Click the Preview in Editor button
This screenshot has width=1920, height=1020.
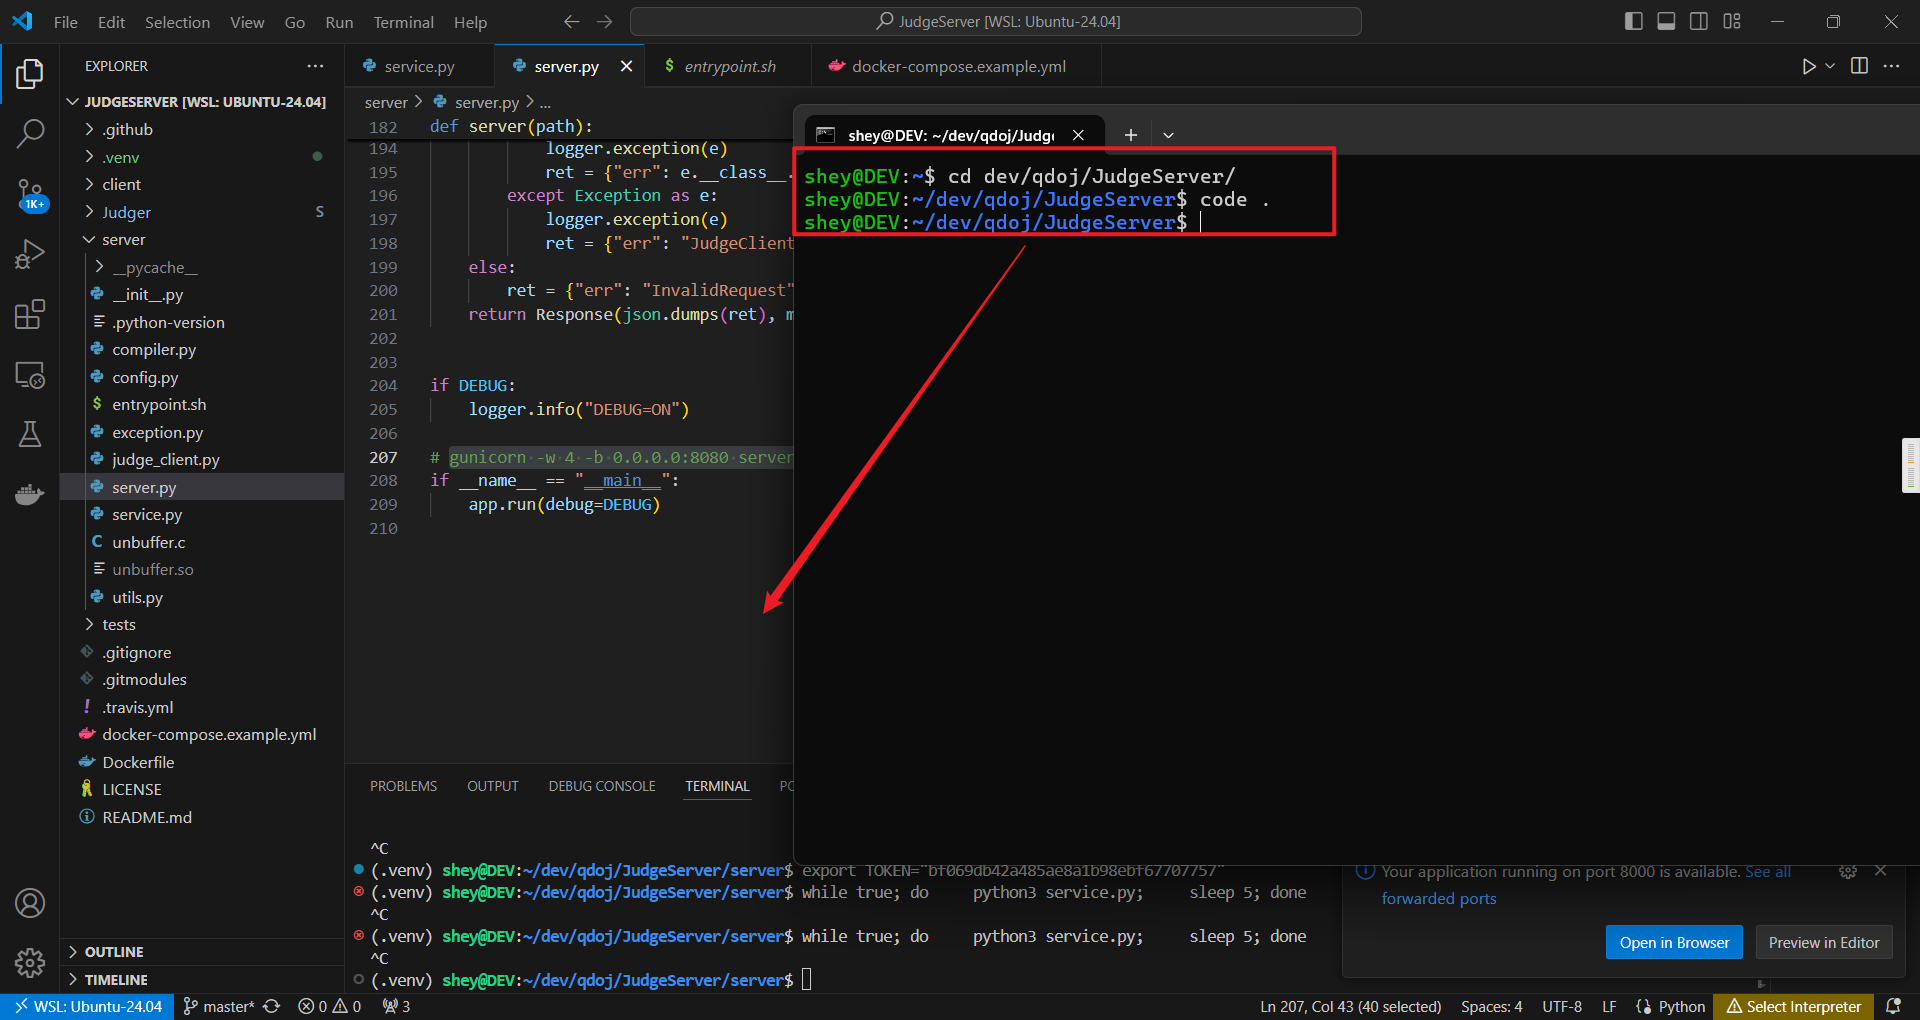(x=1824, y=943)
